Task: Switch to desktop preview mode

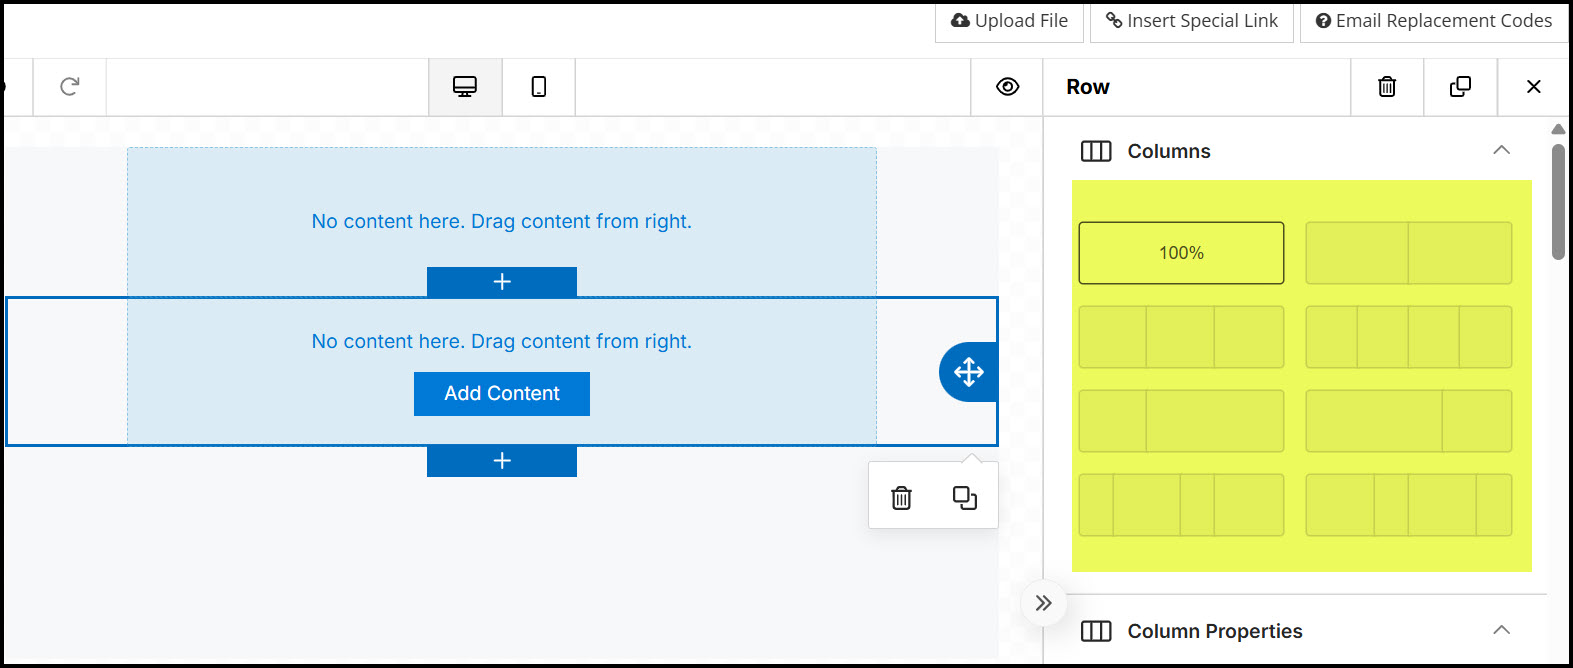Action: pyautogui.click(x=465, y=87)
